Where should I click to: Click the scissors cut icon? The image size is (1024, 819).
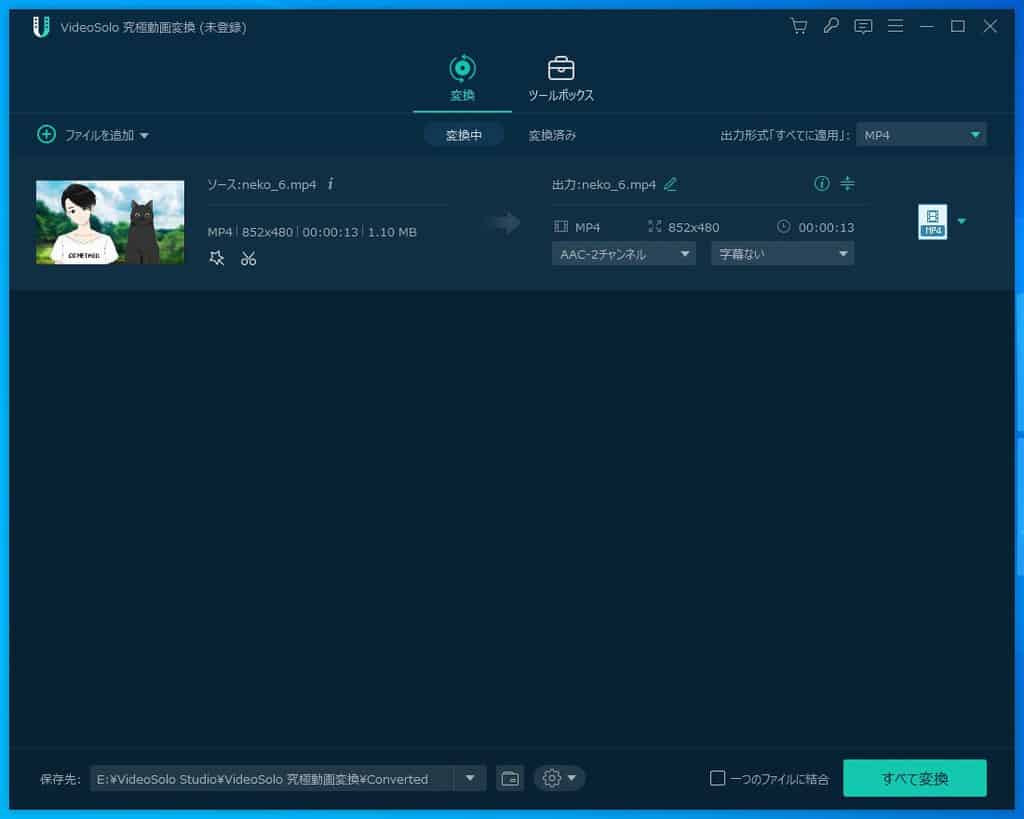point(248,258)
